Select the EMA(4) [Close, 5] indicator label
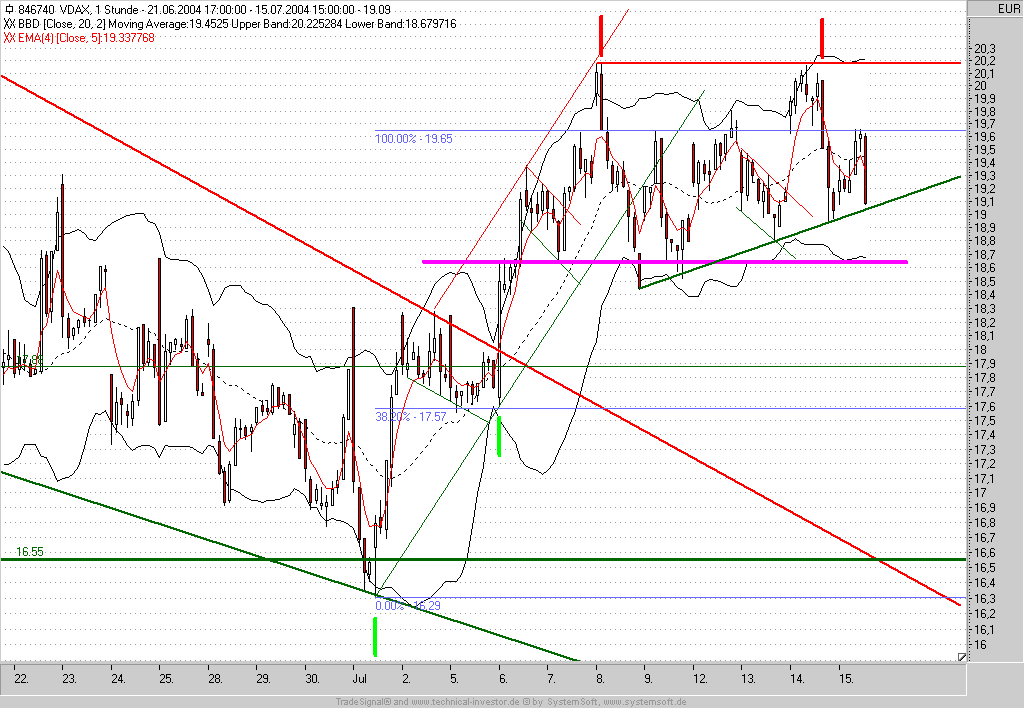The height and width of the screenshot is (708, 1024). (61, 37)
